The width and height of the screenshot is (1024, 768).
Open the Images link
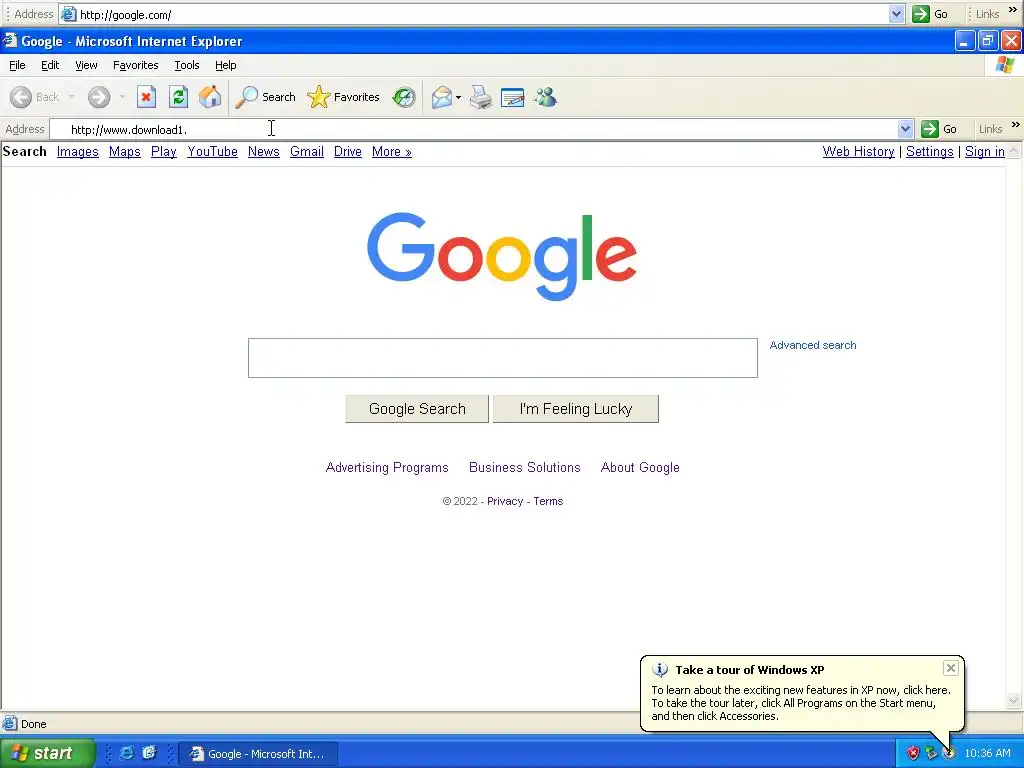tap(78, 152)
